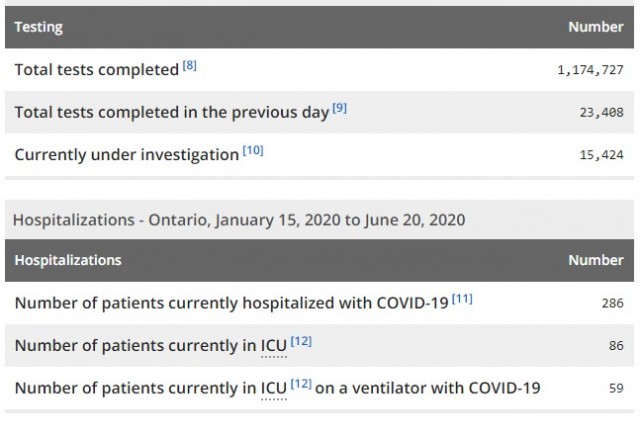Click the Hospitalizations column header
The image size is (640, 437).
tap(68, 260)
